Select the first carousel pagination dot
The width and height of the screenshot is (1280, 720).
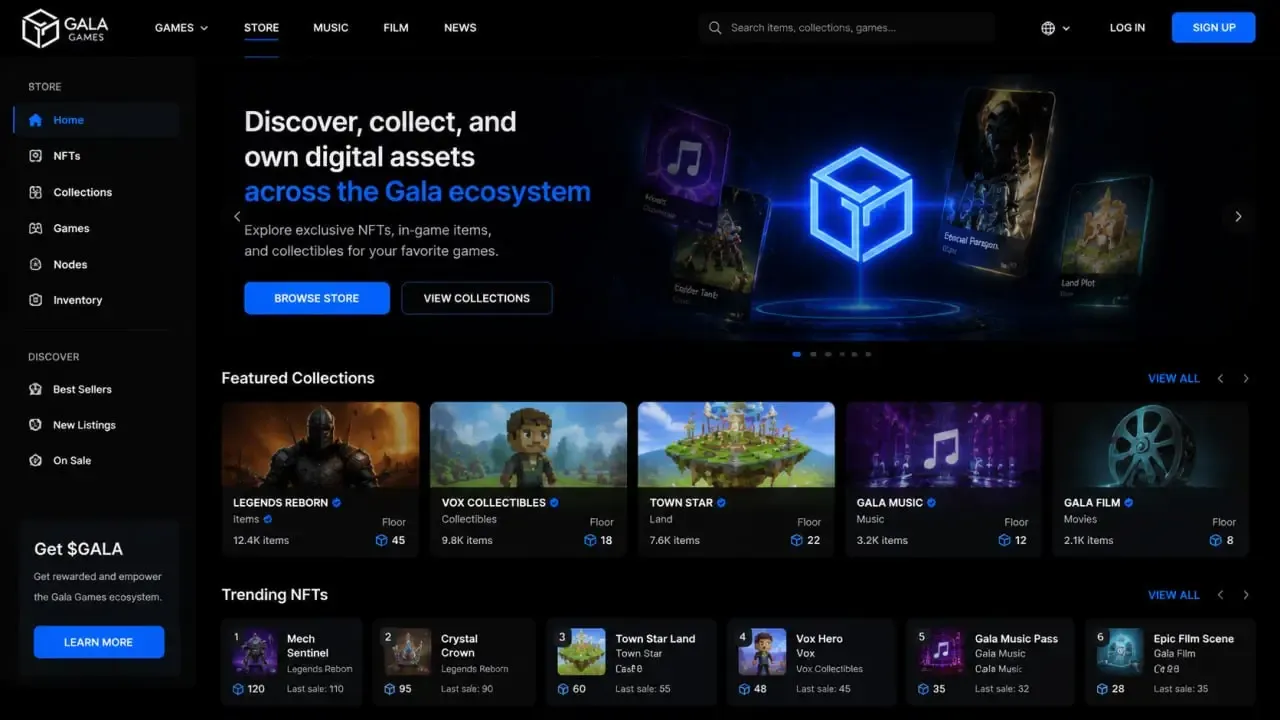(797, 354)
